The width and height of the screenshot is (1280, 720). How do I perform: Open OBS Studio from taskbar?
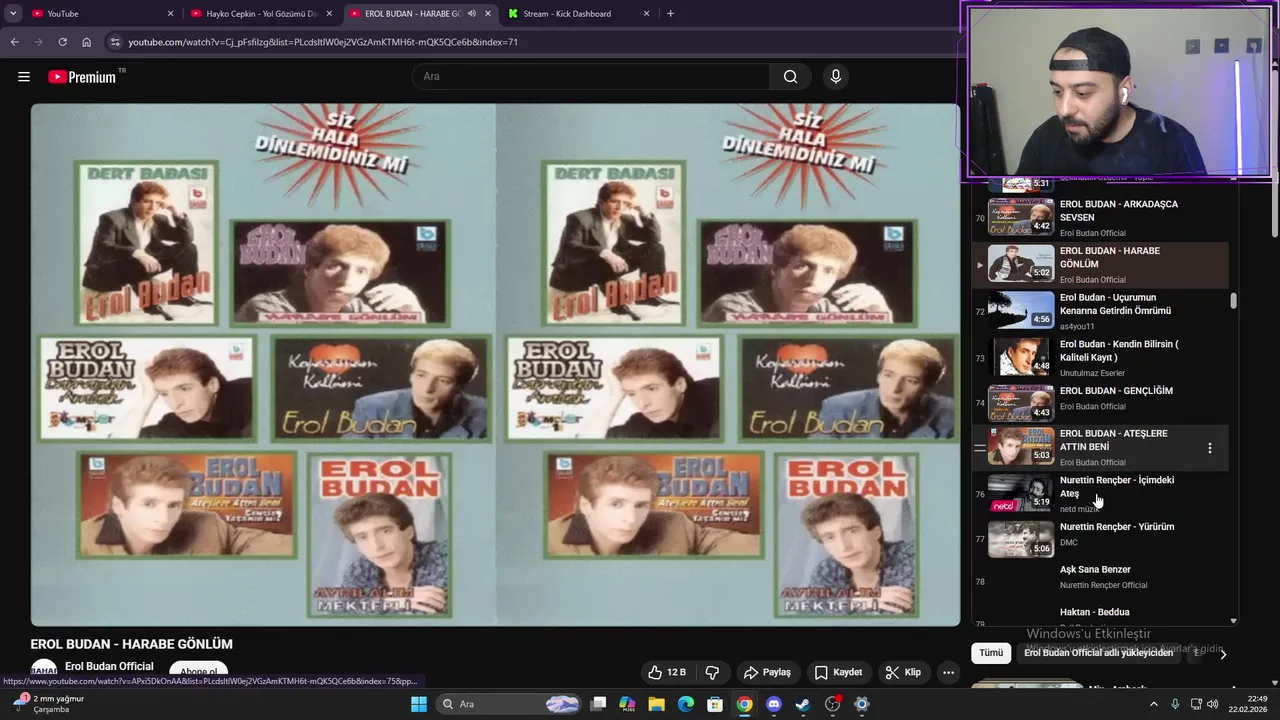click(x=833, y=704)
